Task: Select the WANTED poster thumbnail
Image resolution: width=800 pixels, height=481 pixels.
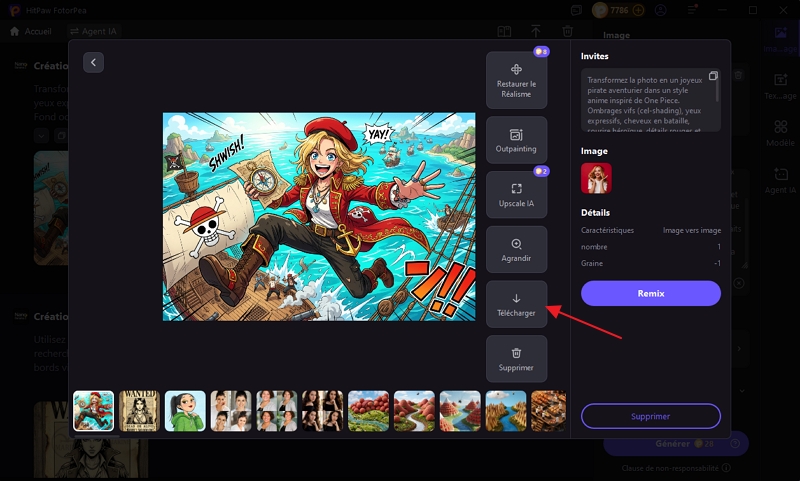Action: pos(139,411)
